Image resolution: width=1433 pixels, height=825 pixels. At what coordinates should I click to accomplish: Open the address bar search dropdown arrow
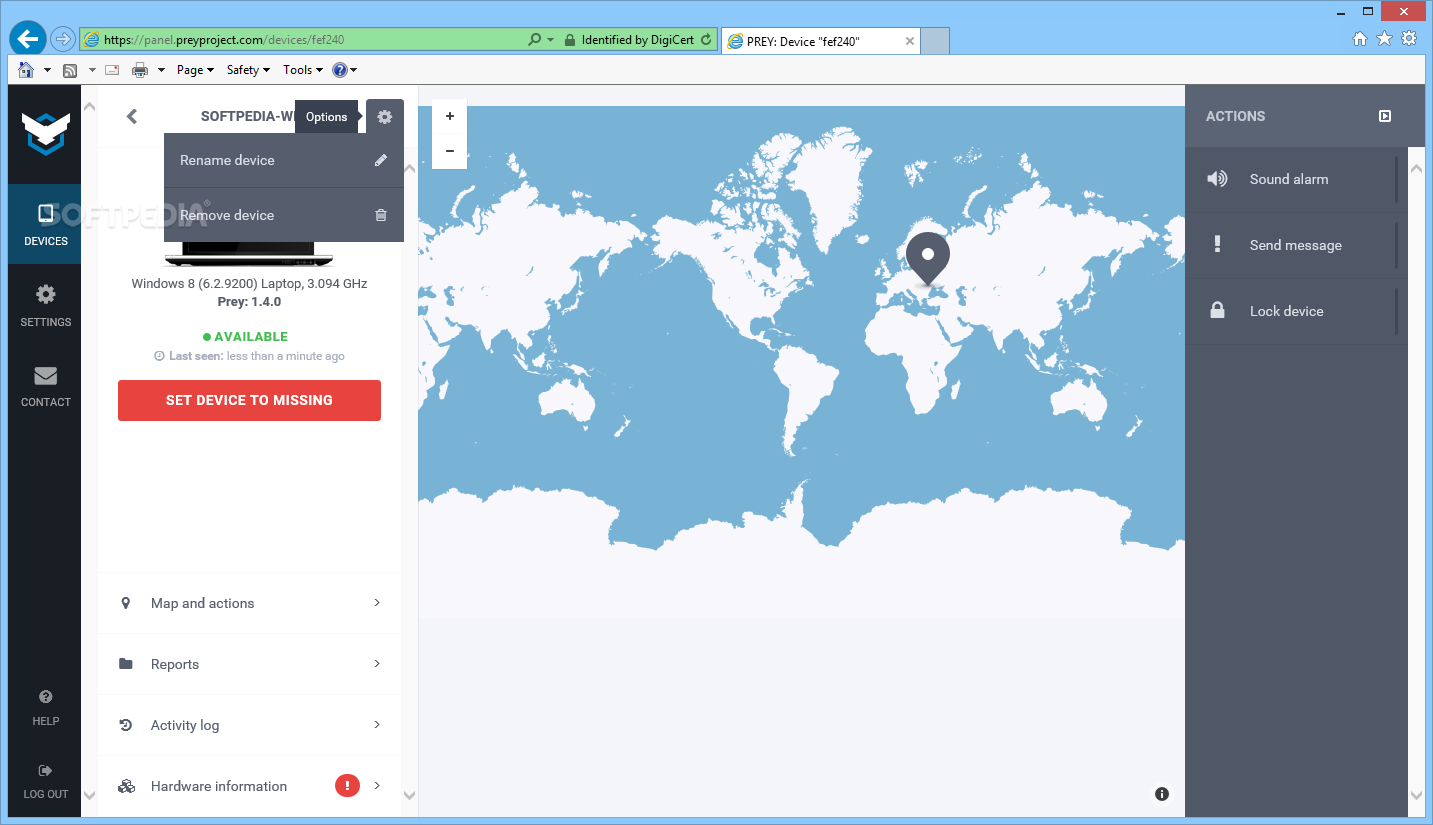click(551, 40)
